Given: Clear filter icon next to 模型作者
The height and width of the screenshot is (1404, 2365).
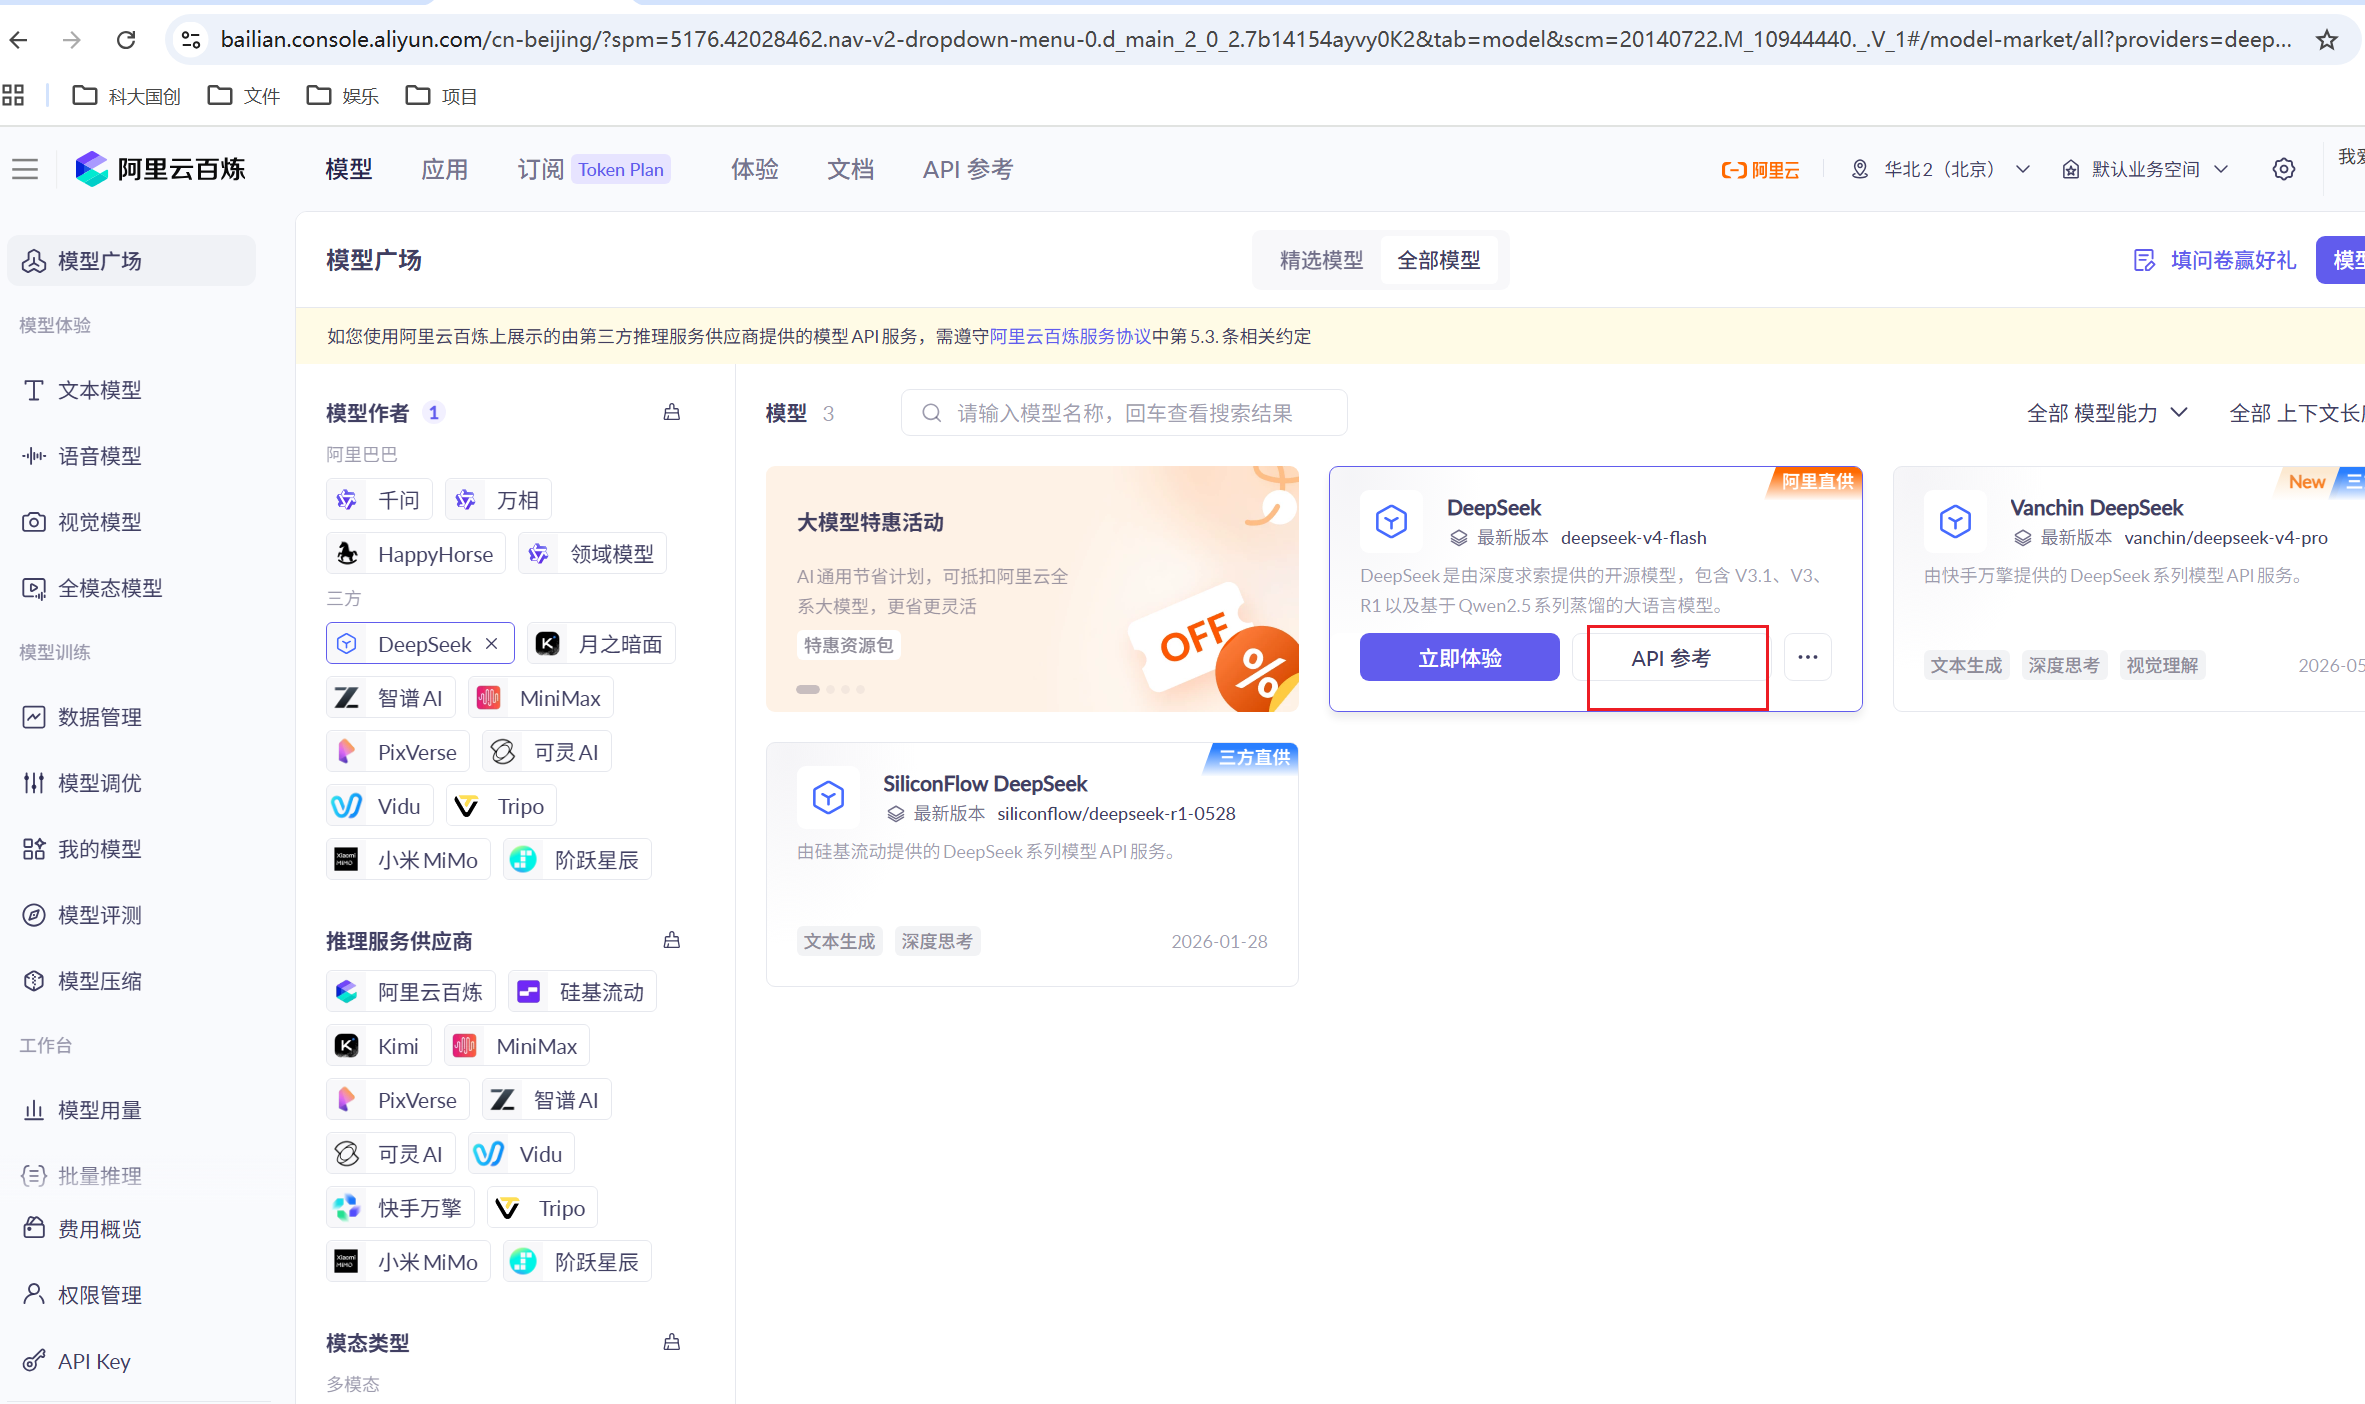Looking at the screenshot, I should pyautogui.click(x=672, y=412).
